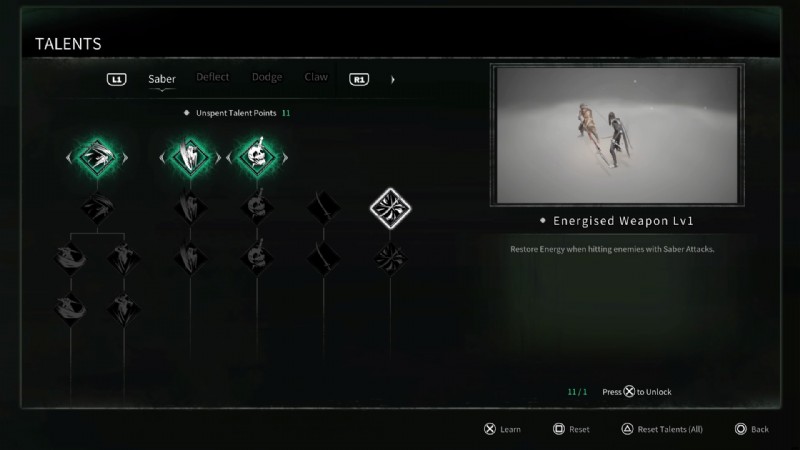Expand more tabs with the right chevron

tap(392, 80)
